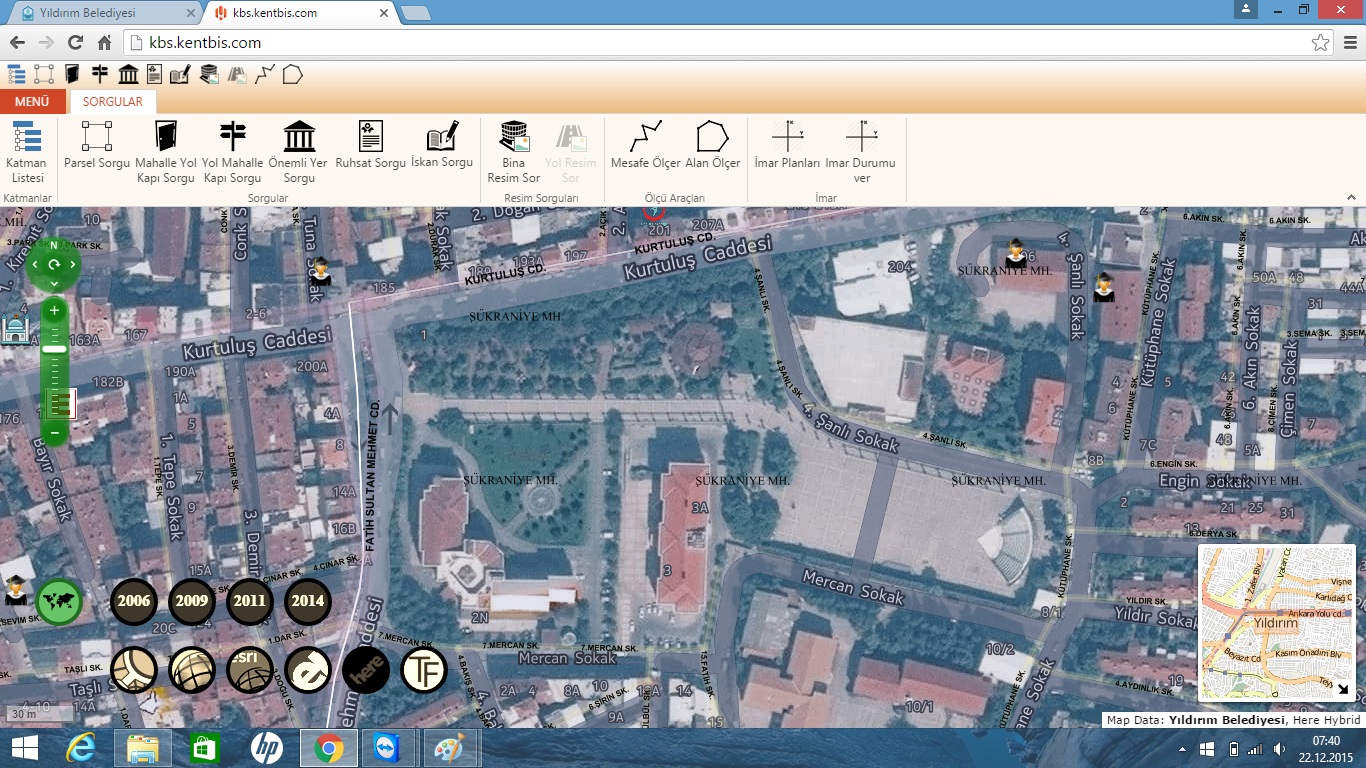Select TF basemap
This screenshot has height=768, width=1366.
[x=424, y=670]
